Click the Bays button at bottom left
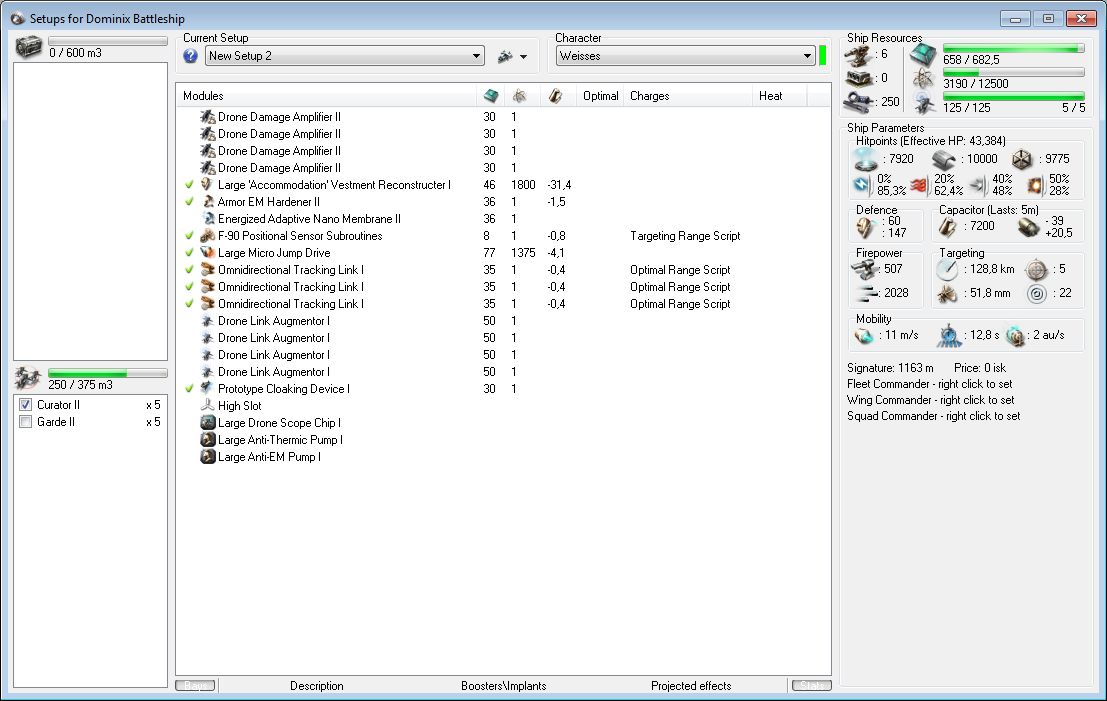Viewport: 1107px width, 701px height. [196, 685]
